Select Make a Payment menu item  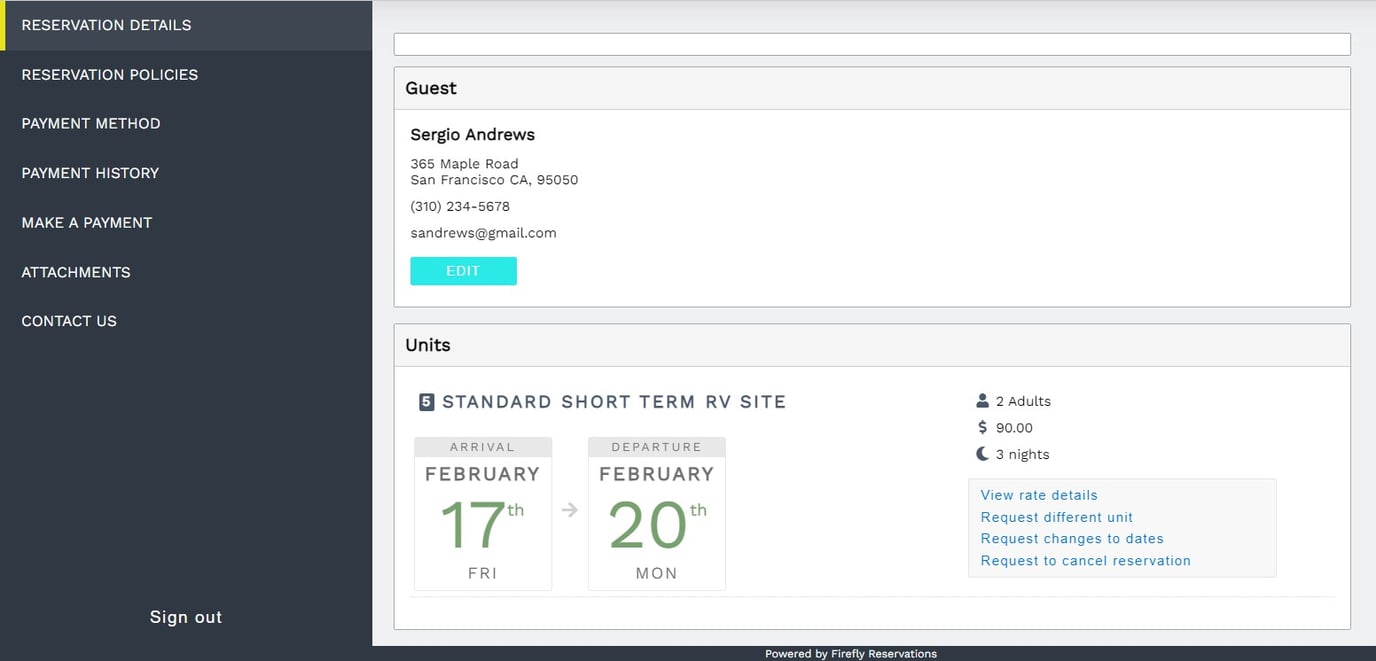click(87, 223)
